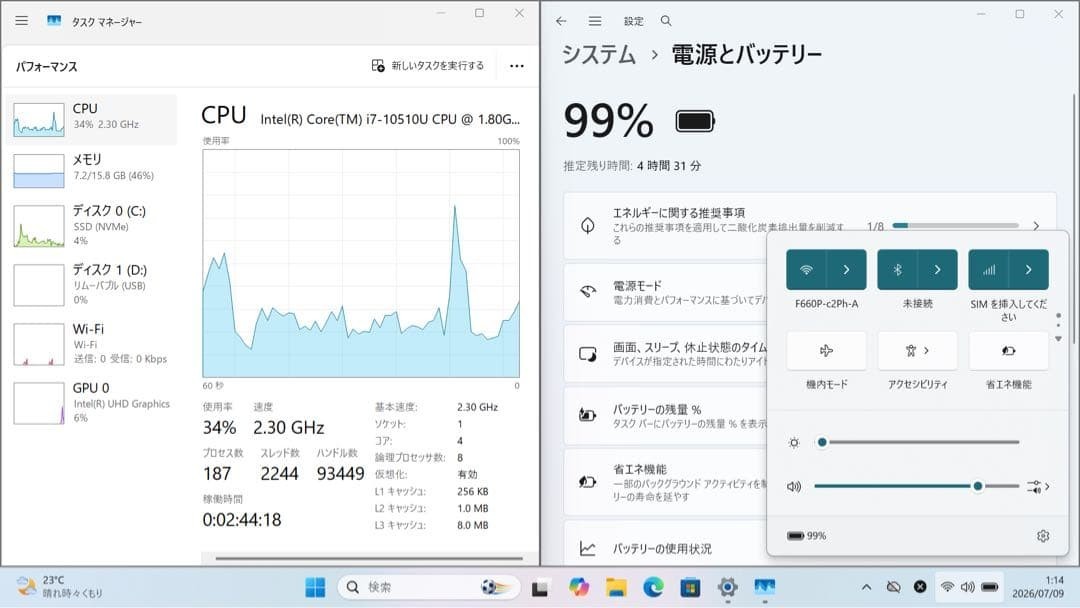Click the システム breadcrumb link

point(599,54)
